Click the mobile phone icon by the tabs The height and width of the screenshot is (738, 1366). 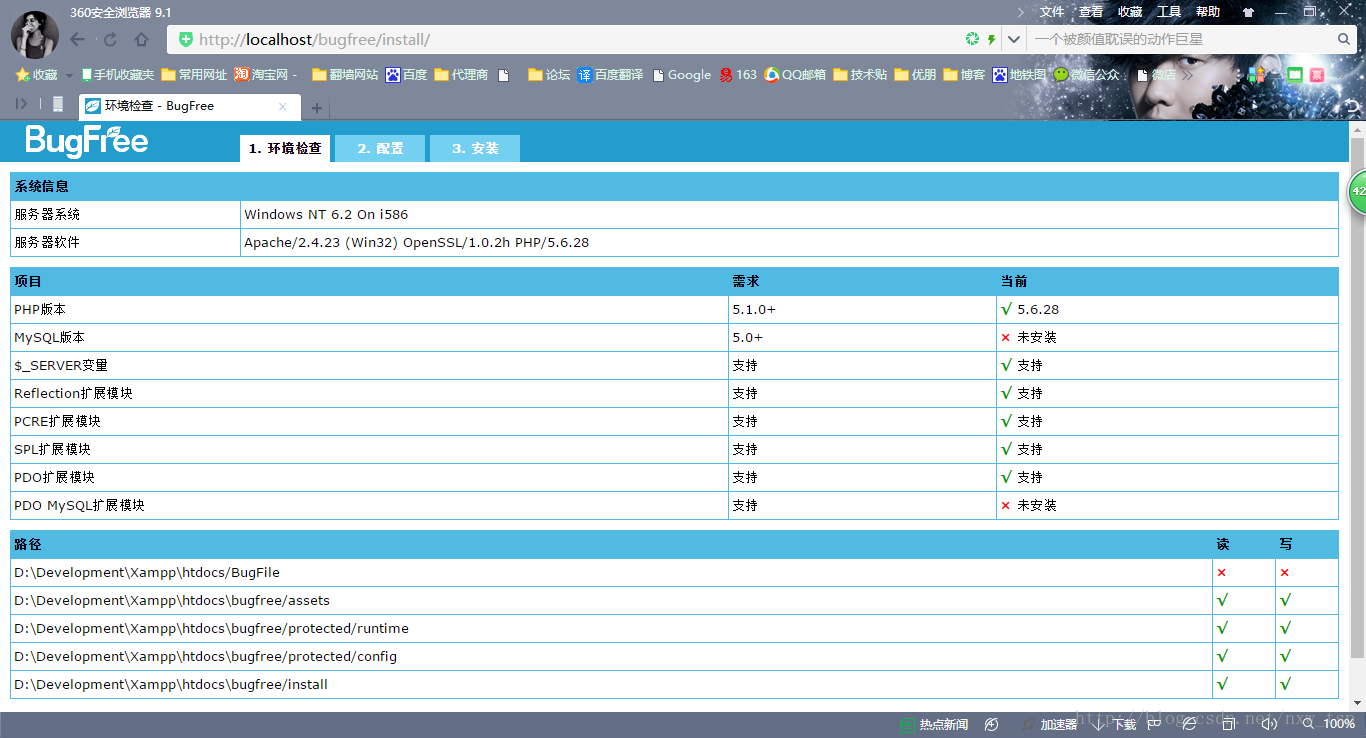(58, 104)
